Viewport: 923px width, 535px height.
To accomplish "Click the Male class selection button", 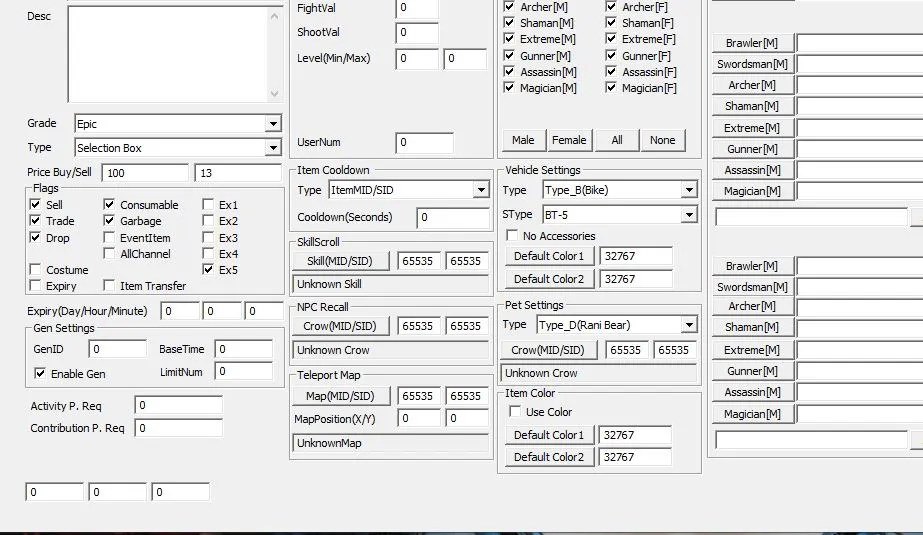I will click(523, 140).
